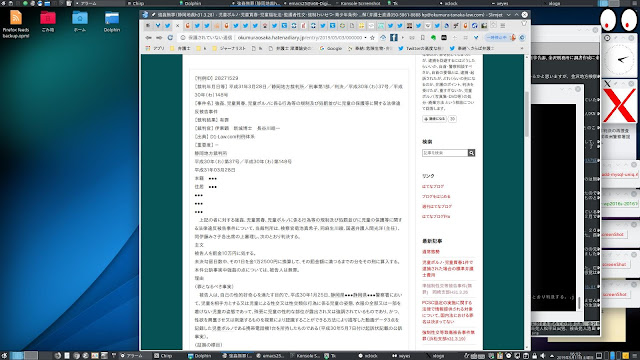The image size is (640, 360).
Task: Switch to emacs25 in the bottom taskbar
Action: [271, 356]
